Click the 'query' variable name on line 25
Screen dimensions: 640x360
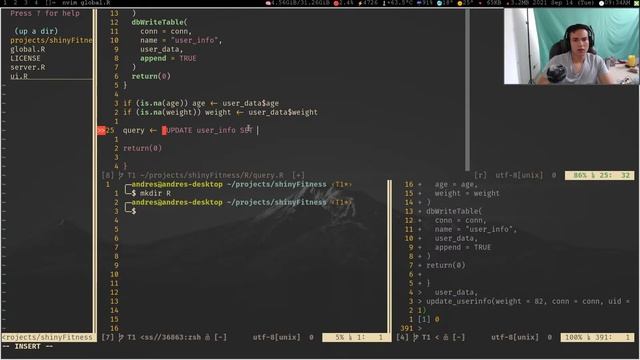[x=133, y=131]
